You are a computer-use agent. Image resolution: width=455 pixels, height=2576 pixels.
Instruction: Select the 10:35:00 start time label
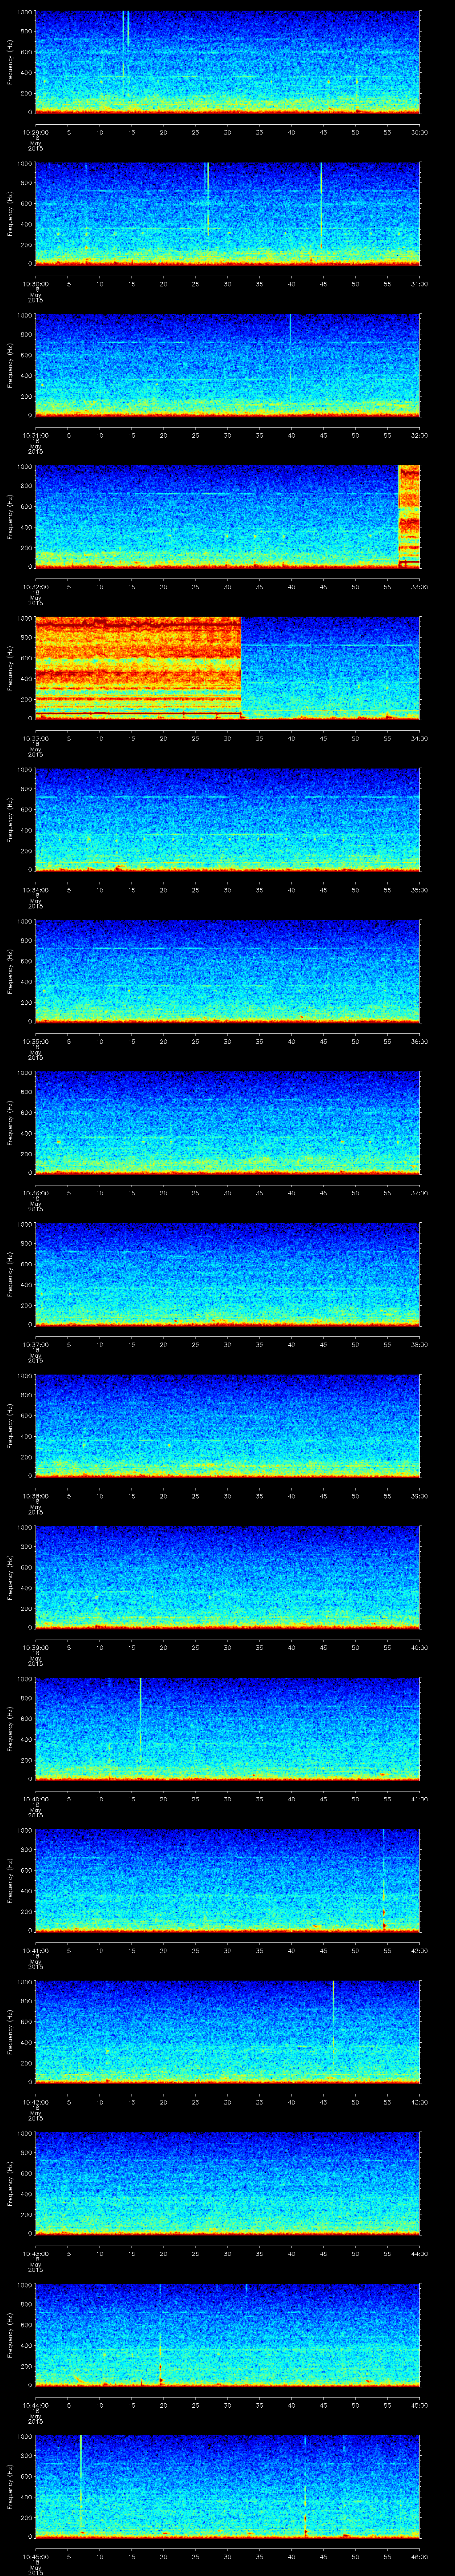pos(35,1041)
